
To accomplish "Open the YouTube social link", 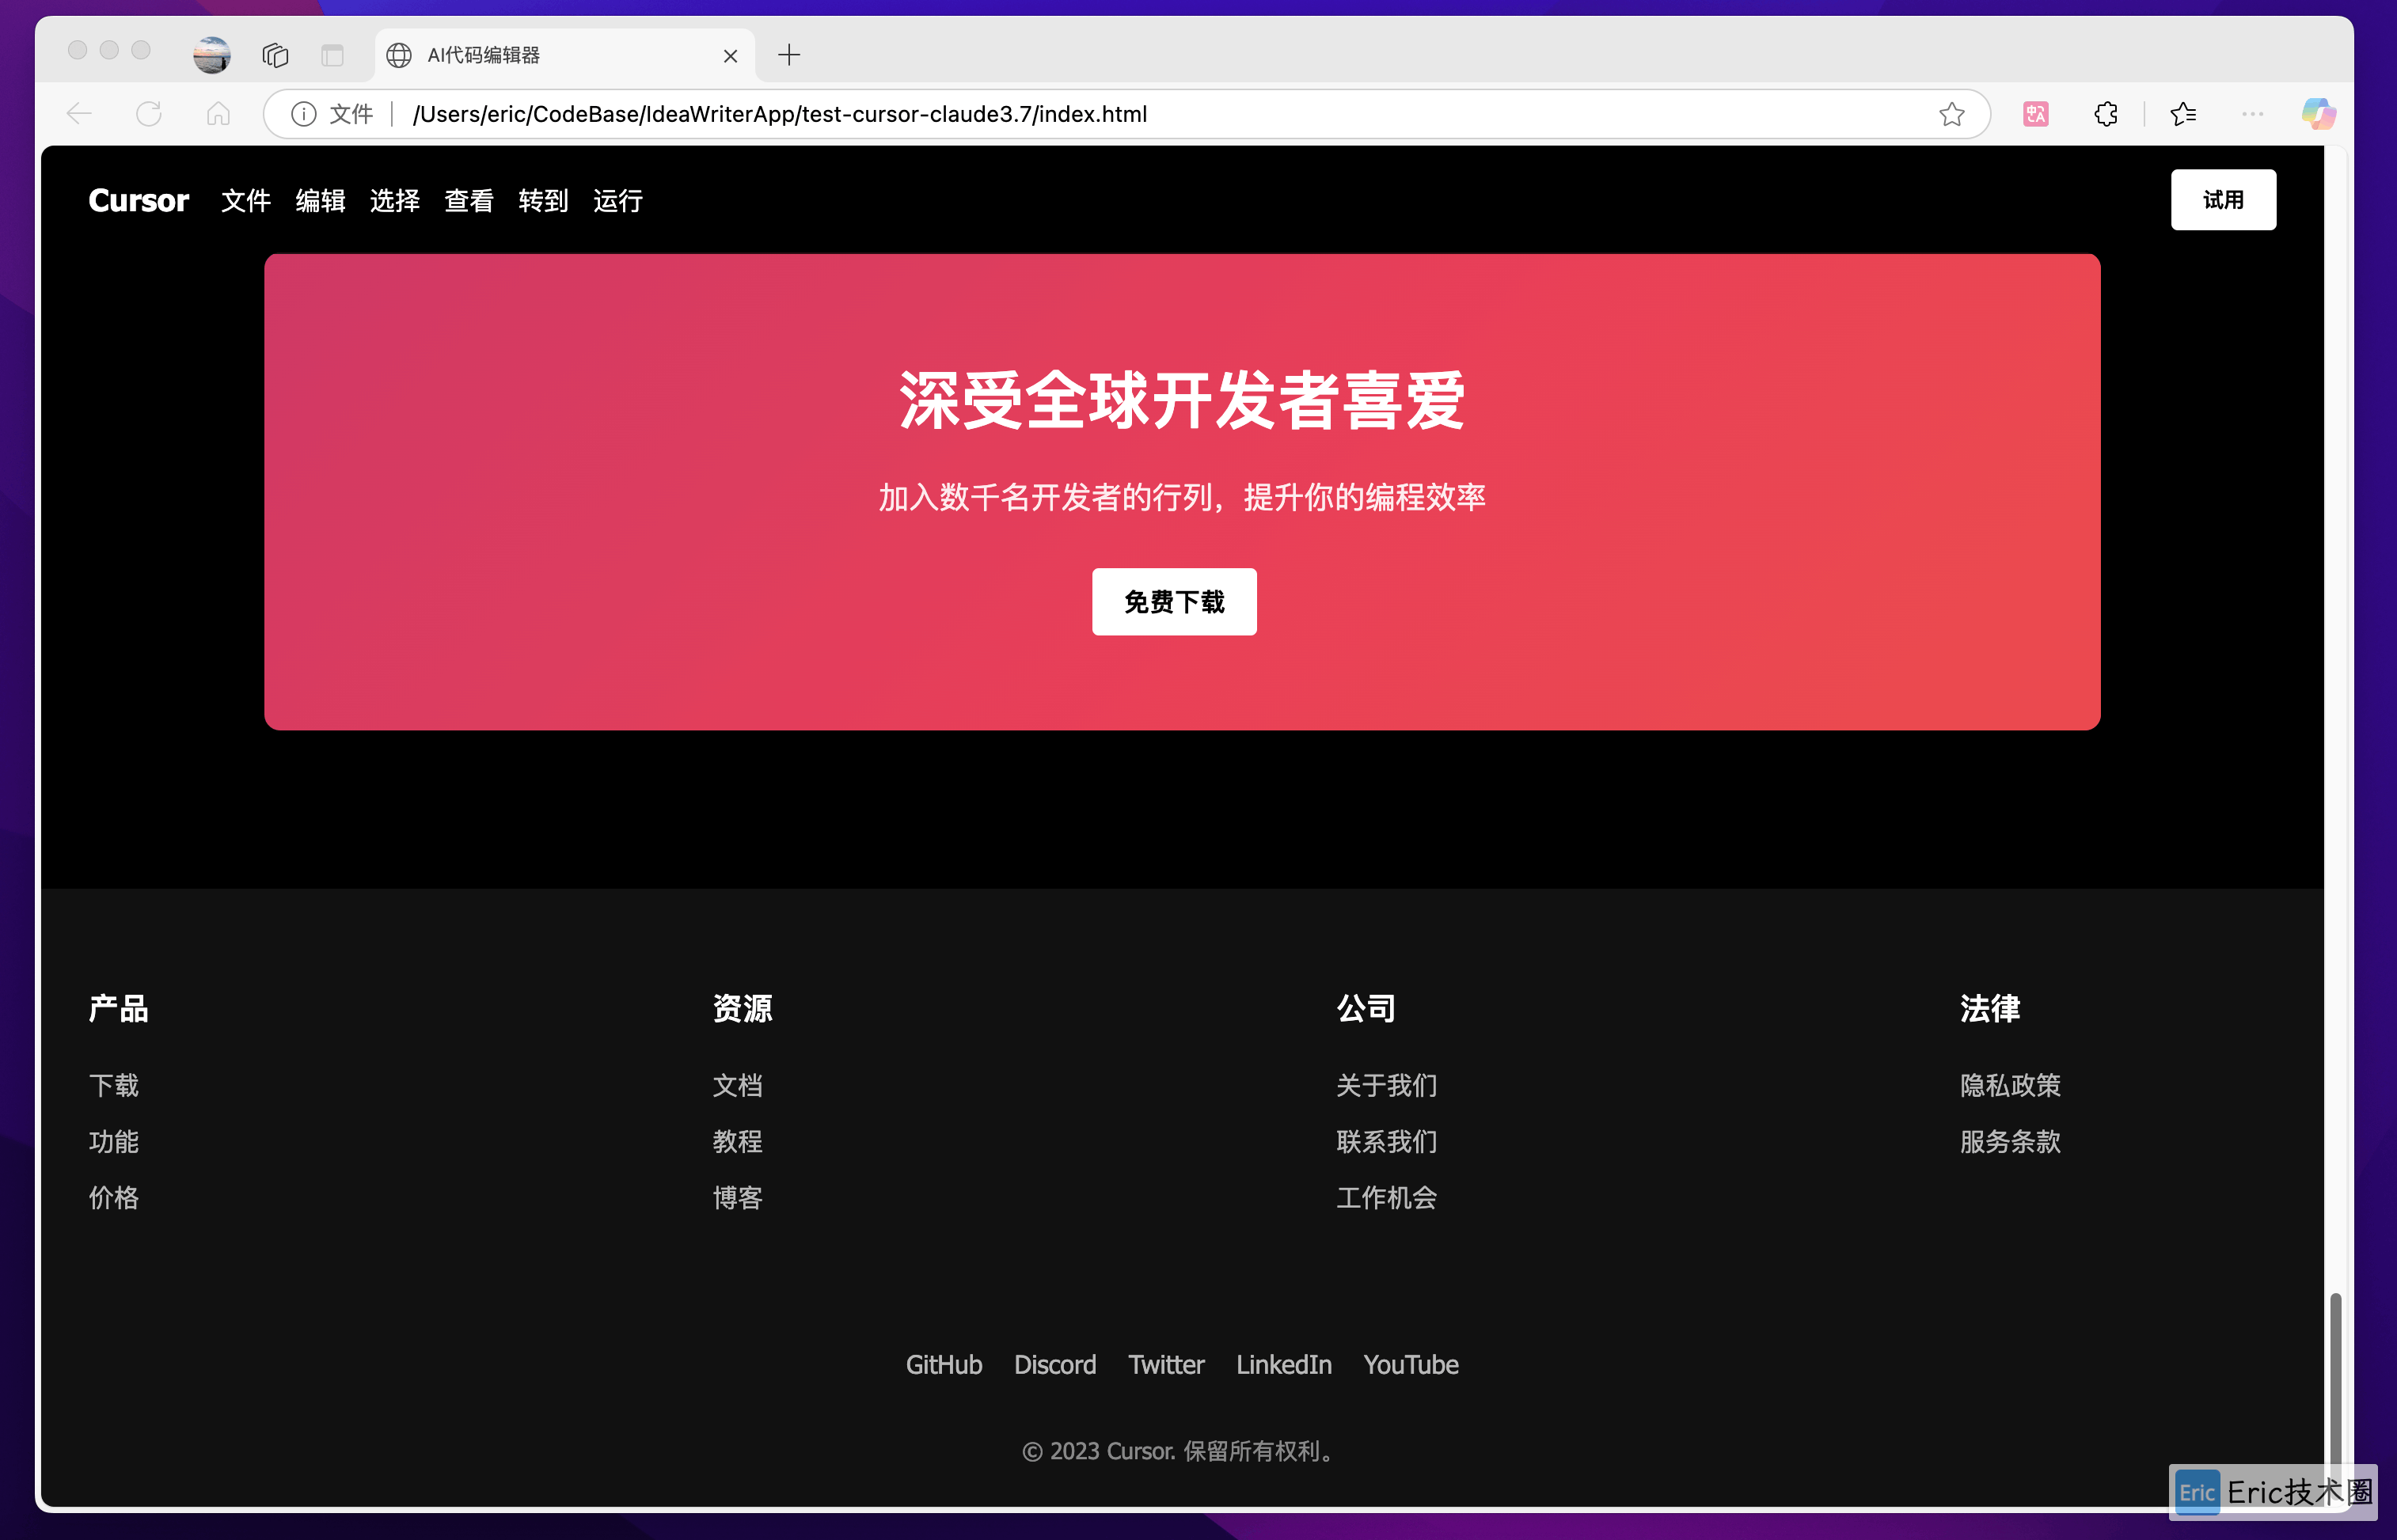I will 1411,1365.
